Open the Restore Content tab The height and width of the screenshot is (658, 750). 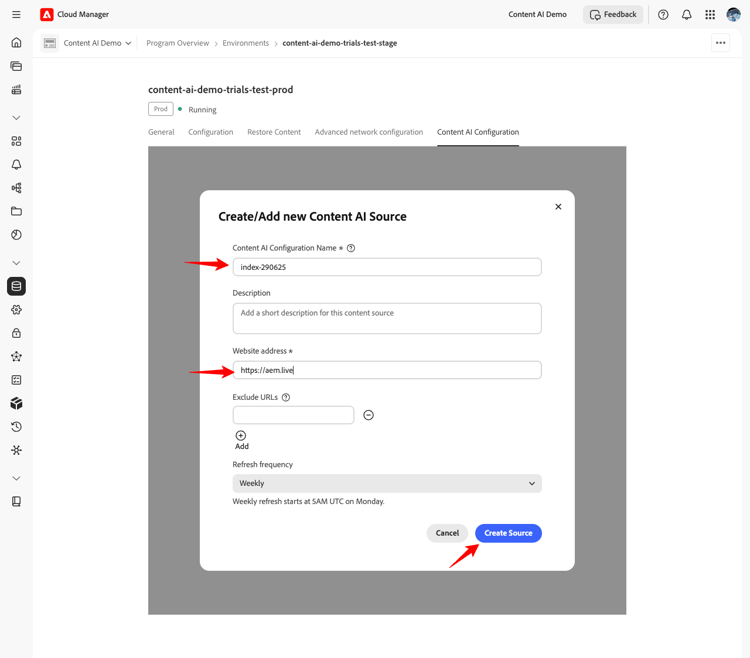274,132
